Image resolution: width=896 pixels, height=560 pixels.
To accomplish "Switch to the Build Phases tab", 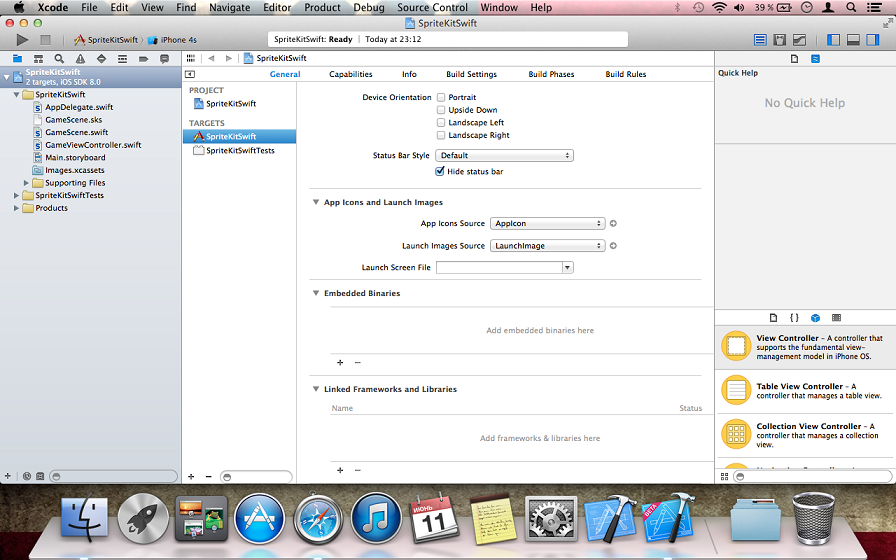I will [551, 74].
